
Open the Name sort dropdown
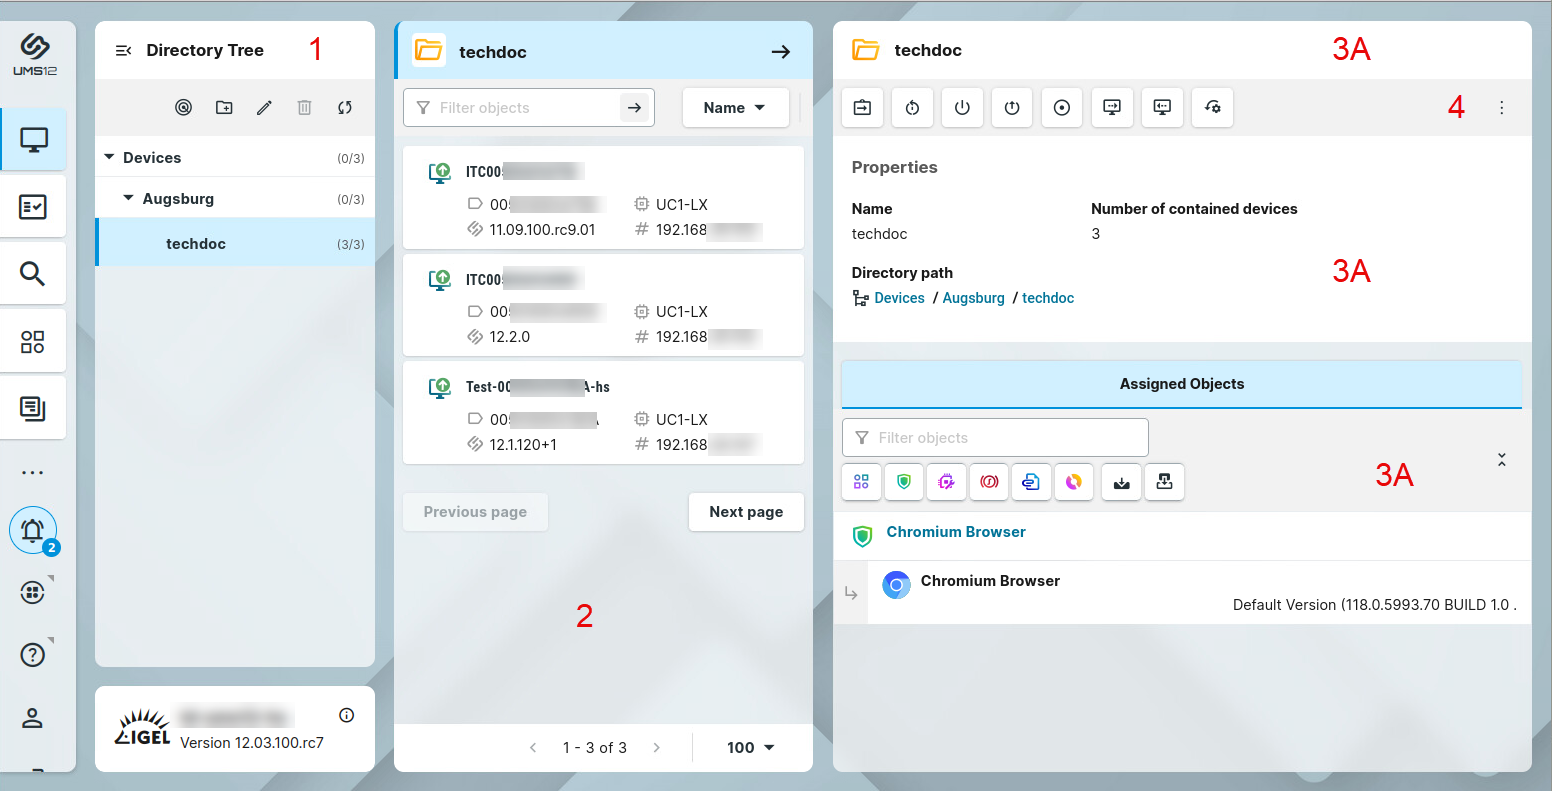(x=735, y=108)
